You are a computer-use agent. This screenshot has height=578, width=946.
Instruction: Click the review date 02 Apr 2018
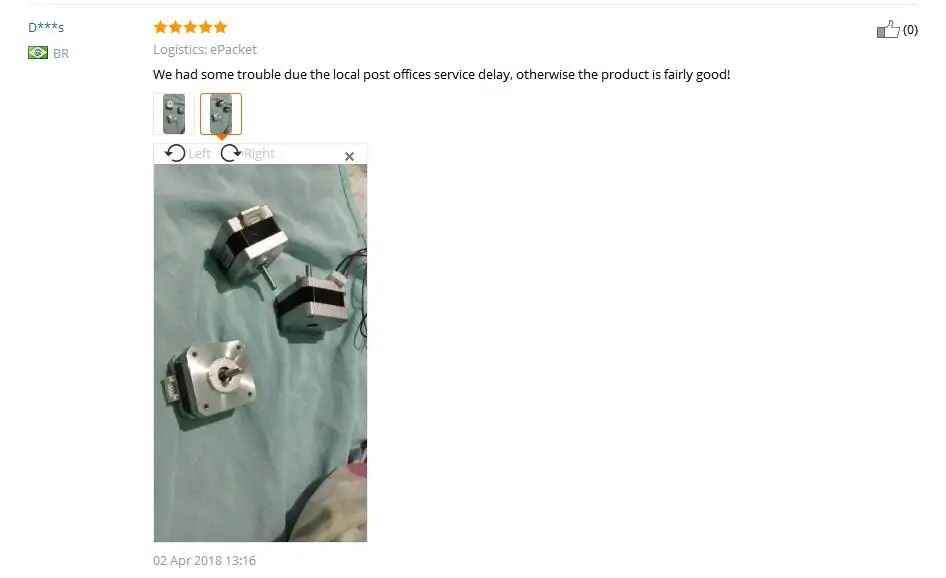205,561
